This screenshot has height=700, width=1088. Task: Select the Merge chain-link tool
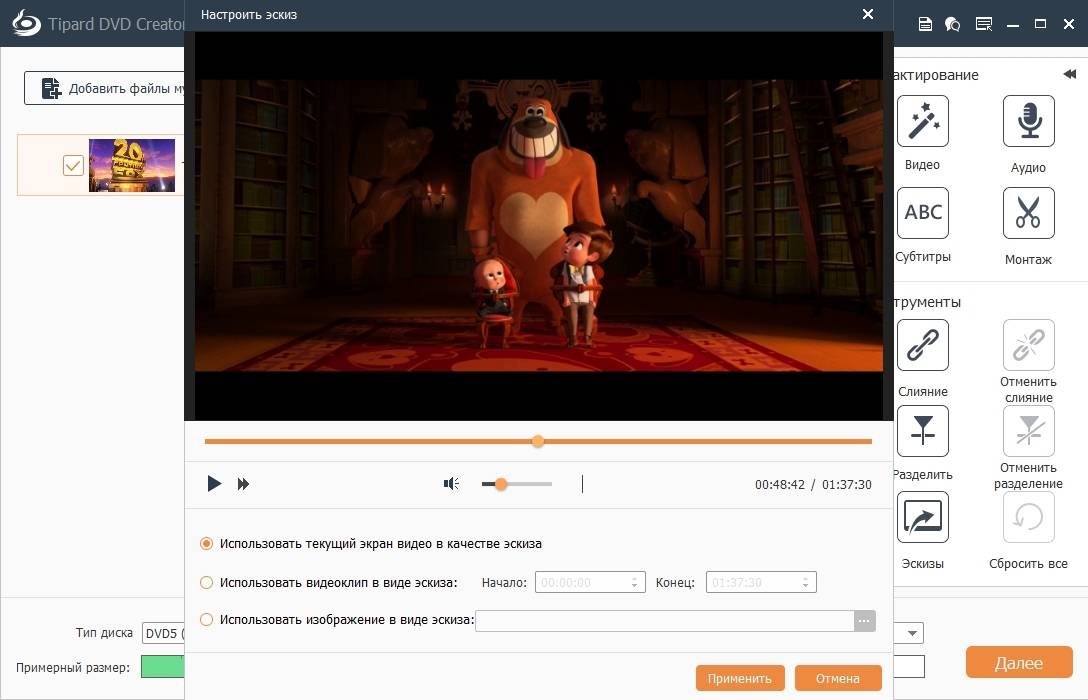click(x=922, y=345)
